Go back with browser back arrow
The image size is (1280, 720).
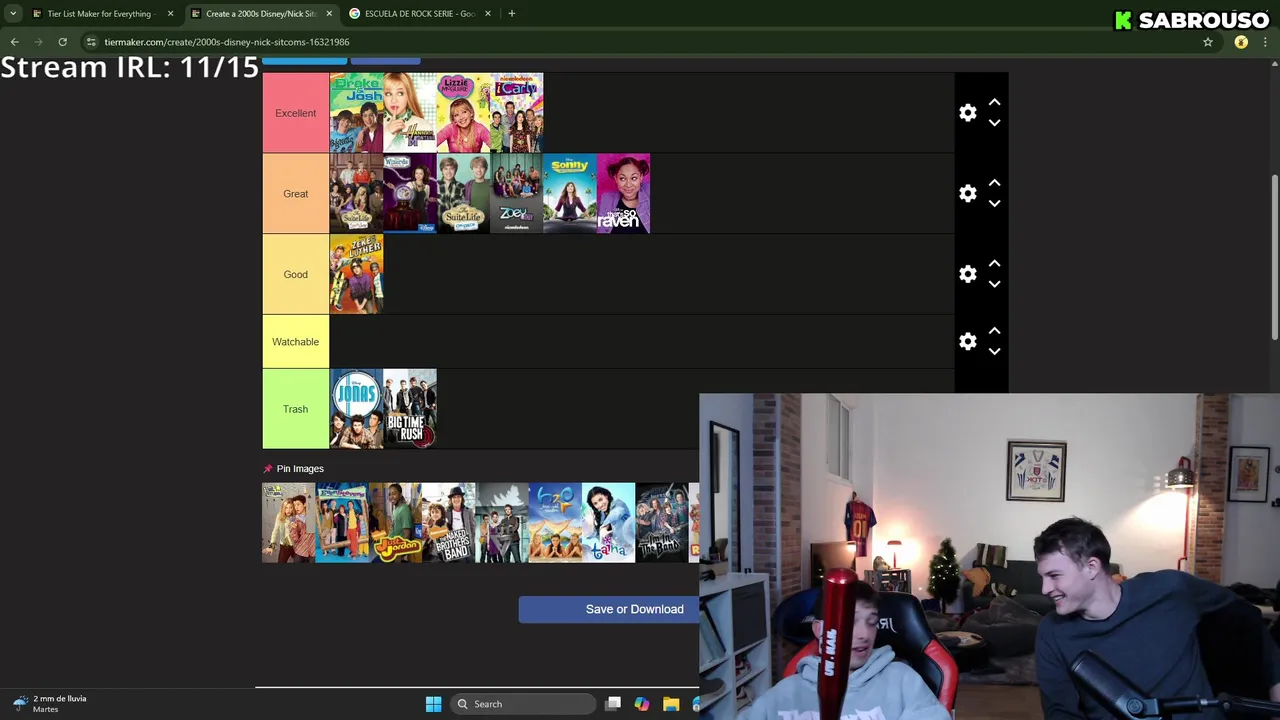coord(14,42)
